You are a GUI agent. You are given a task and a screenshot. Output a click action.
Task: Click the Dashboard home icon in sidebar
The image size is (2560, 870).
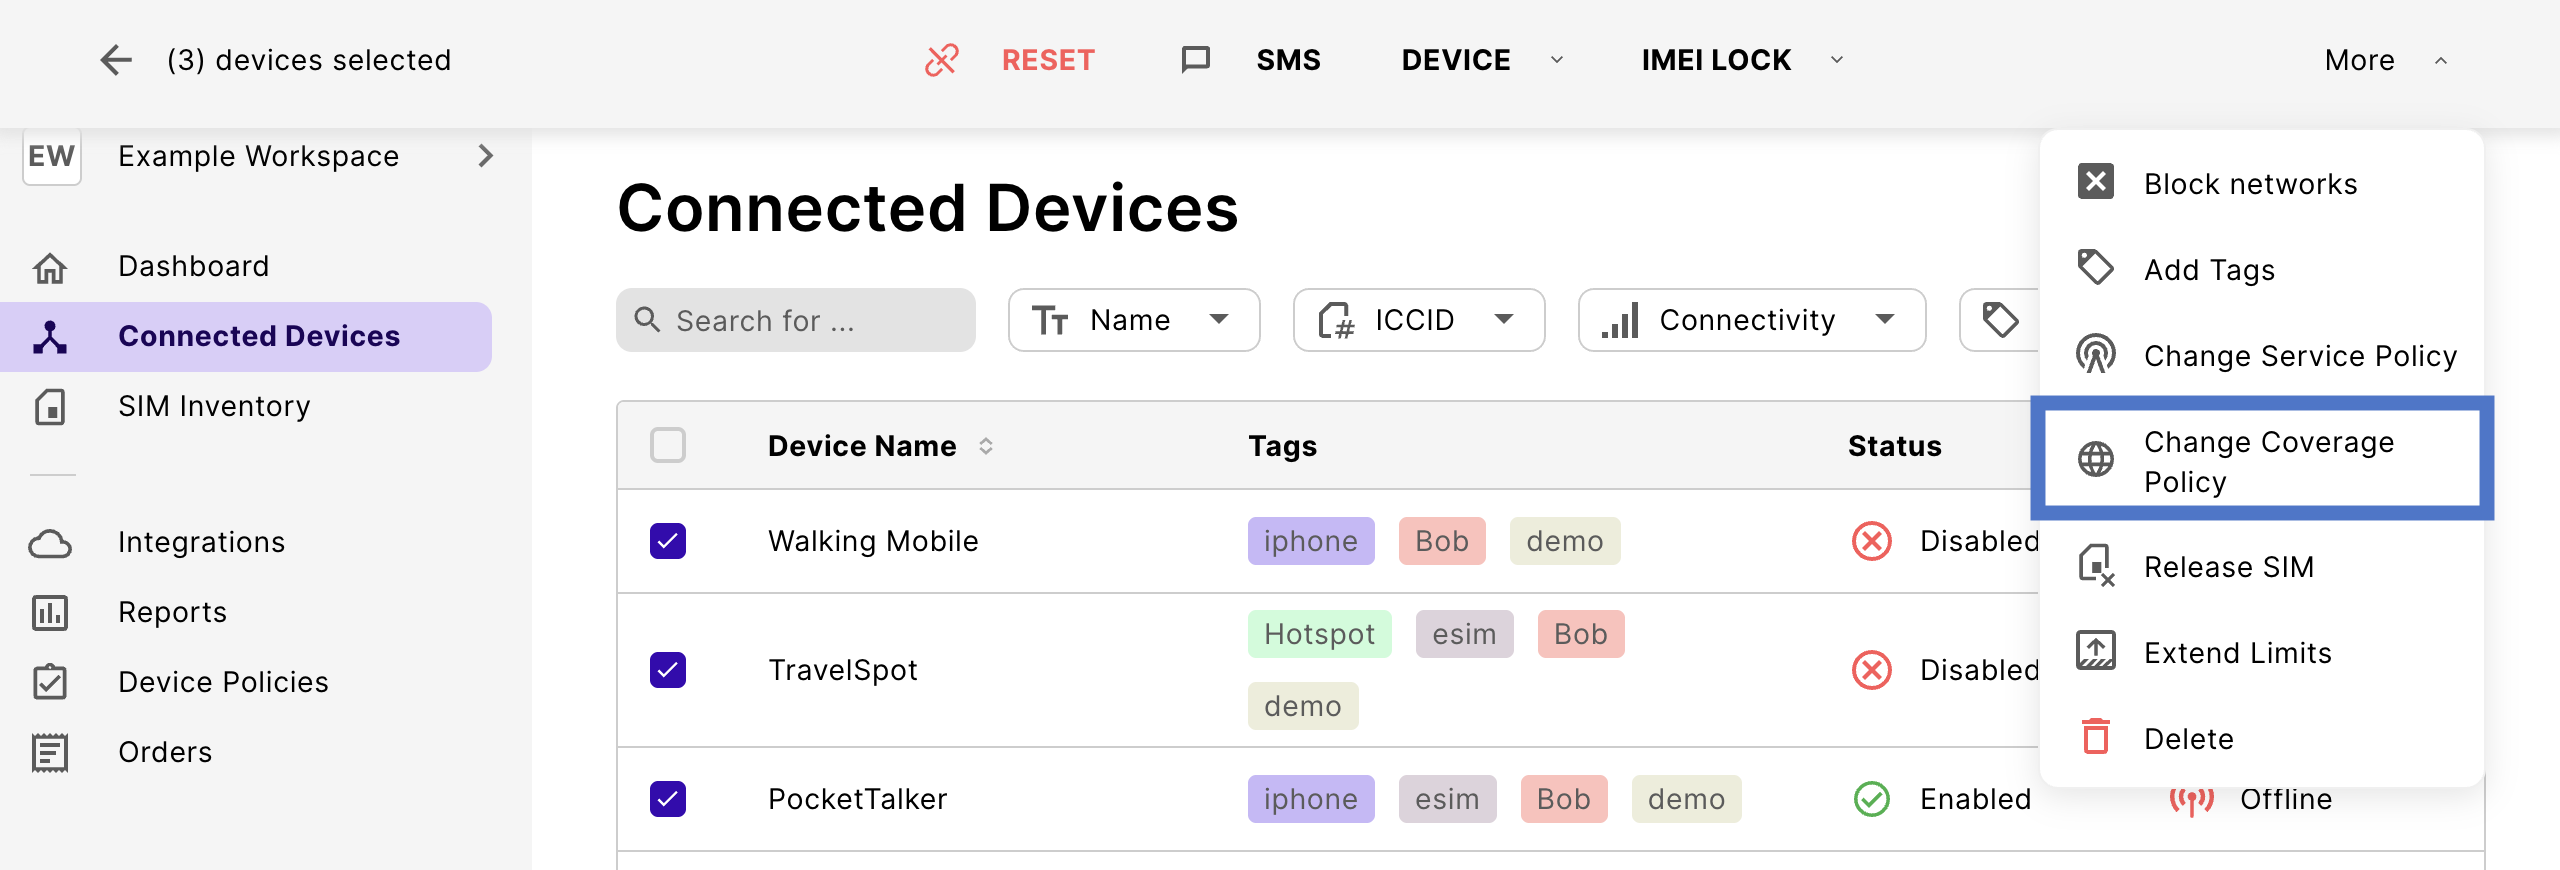pos(50,267)
